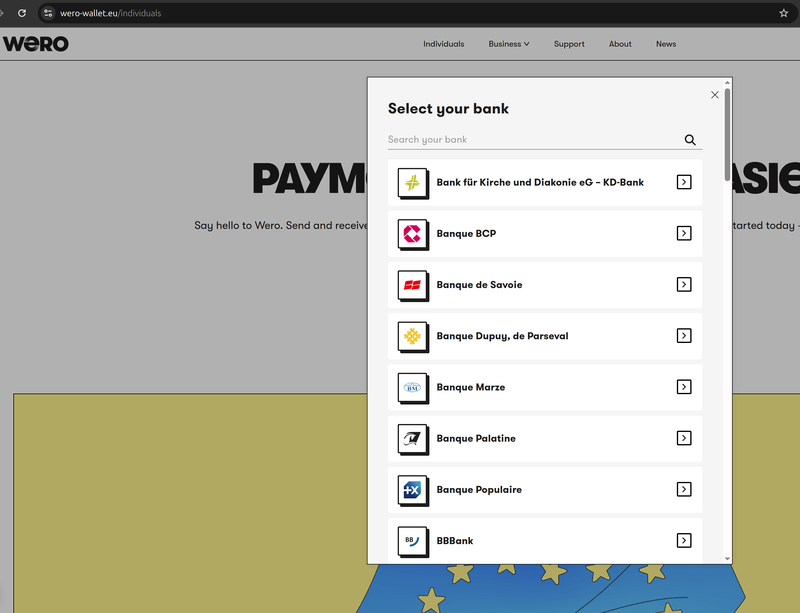Click the BBBank logo icon

(x=413, y=542)
